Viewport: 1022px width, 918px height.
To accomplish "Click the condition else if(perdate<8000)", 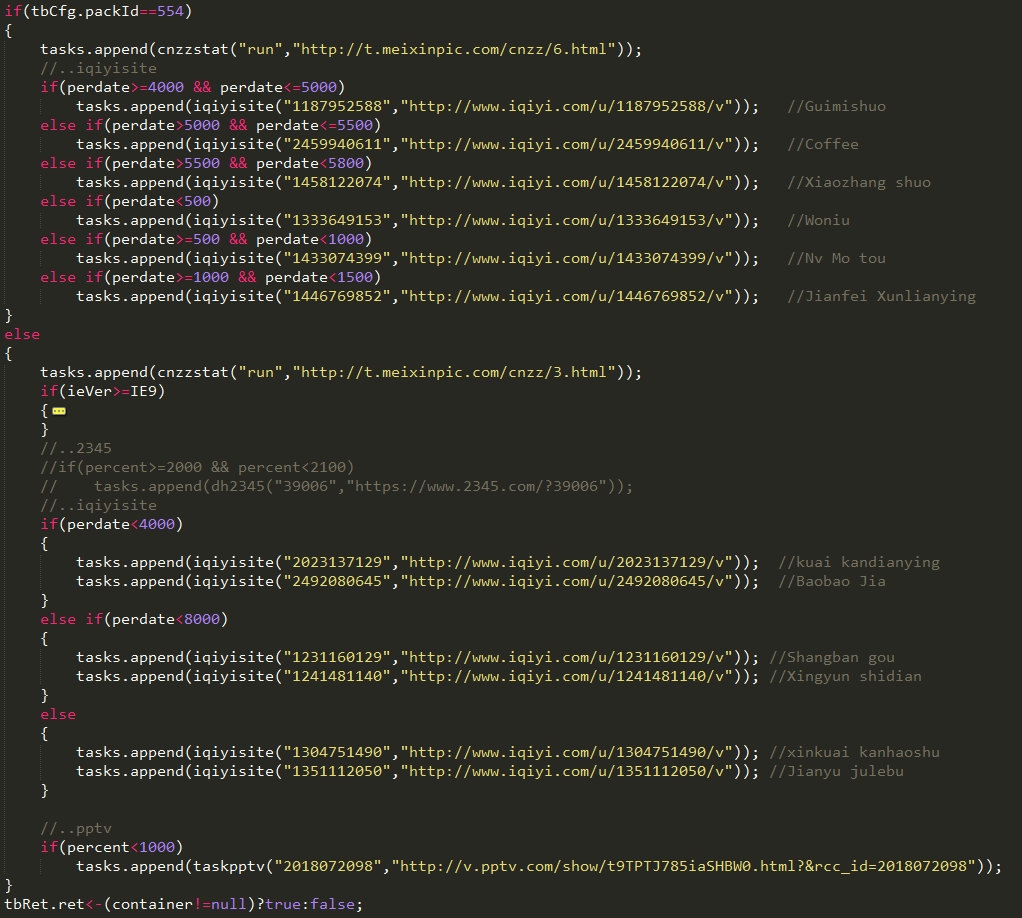I will pyautogui.click(x=134, y=619).
